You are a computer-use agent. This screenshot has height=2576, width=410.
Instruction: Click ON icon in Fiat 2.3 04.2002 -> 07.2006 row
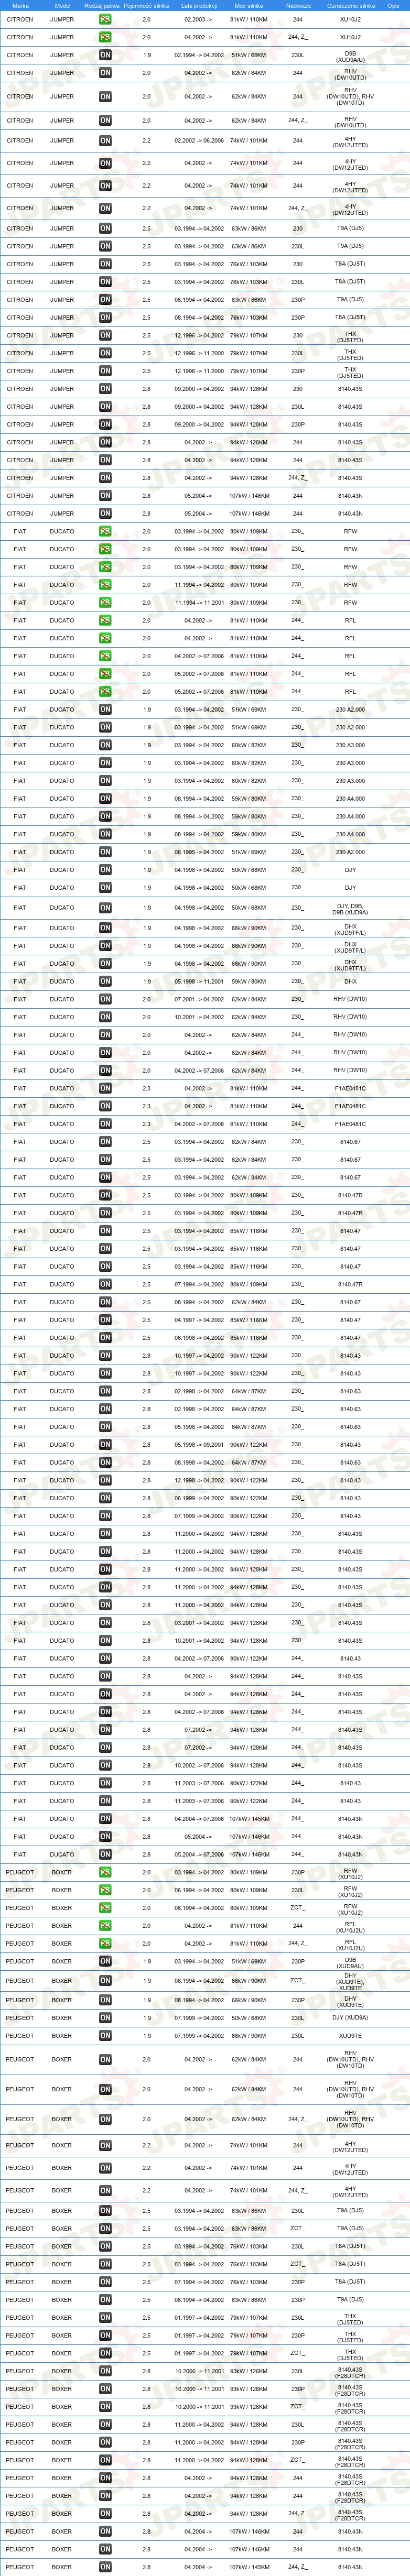[x=105, y=1124]
